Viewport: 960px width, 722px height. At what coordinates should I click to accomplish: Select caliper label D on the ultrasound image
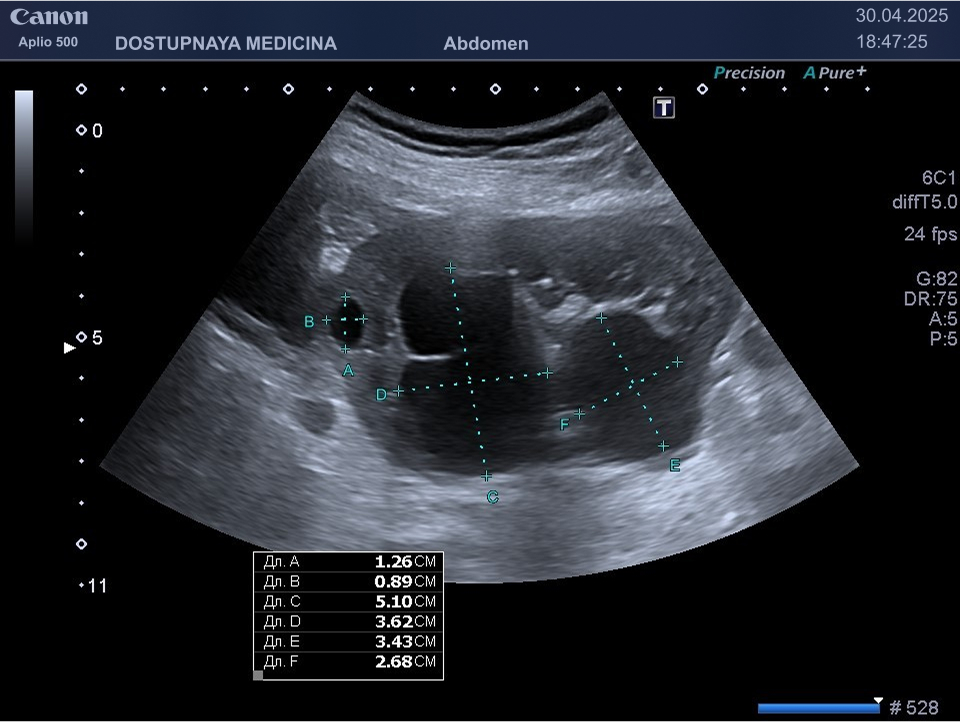[x=381, y=395]
